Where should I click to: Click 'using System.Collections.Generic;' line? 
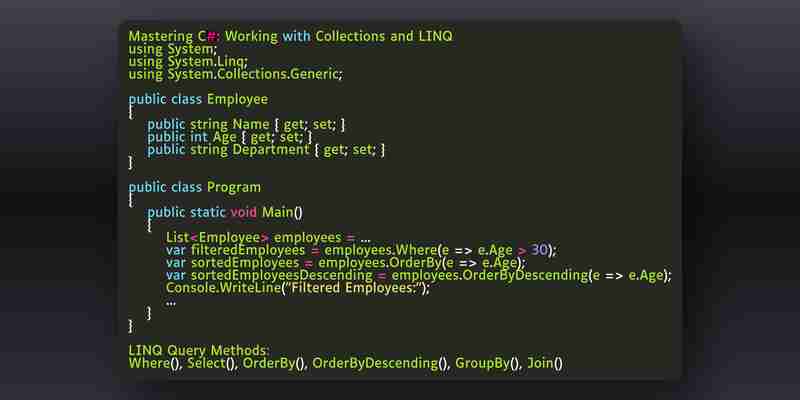[236, 74]
